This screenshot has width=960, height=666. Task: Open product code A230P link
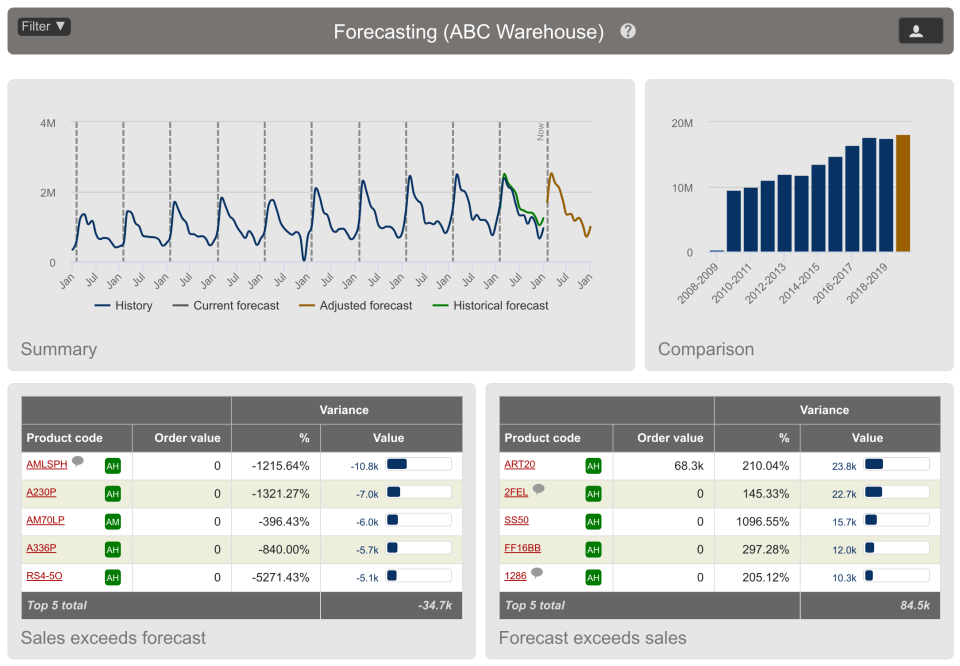click(x=41, y=492)
